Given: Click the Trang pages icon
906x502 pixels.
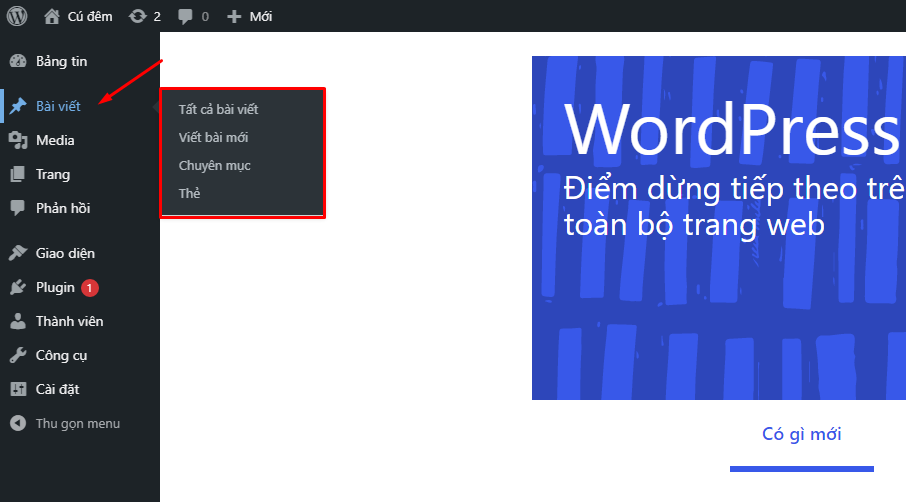Looking at the screenshot, I should coord(18,174).
